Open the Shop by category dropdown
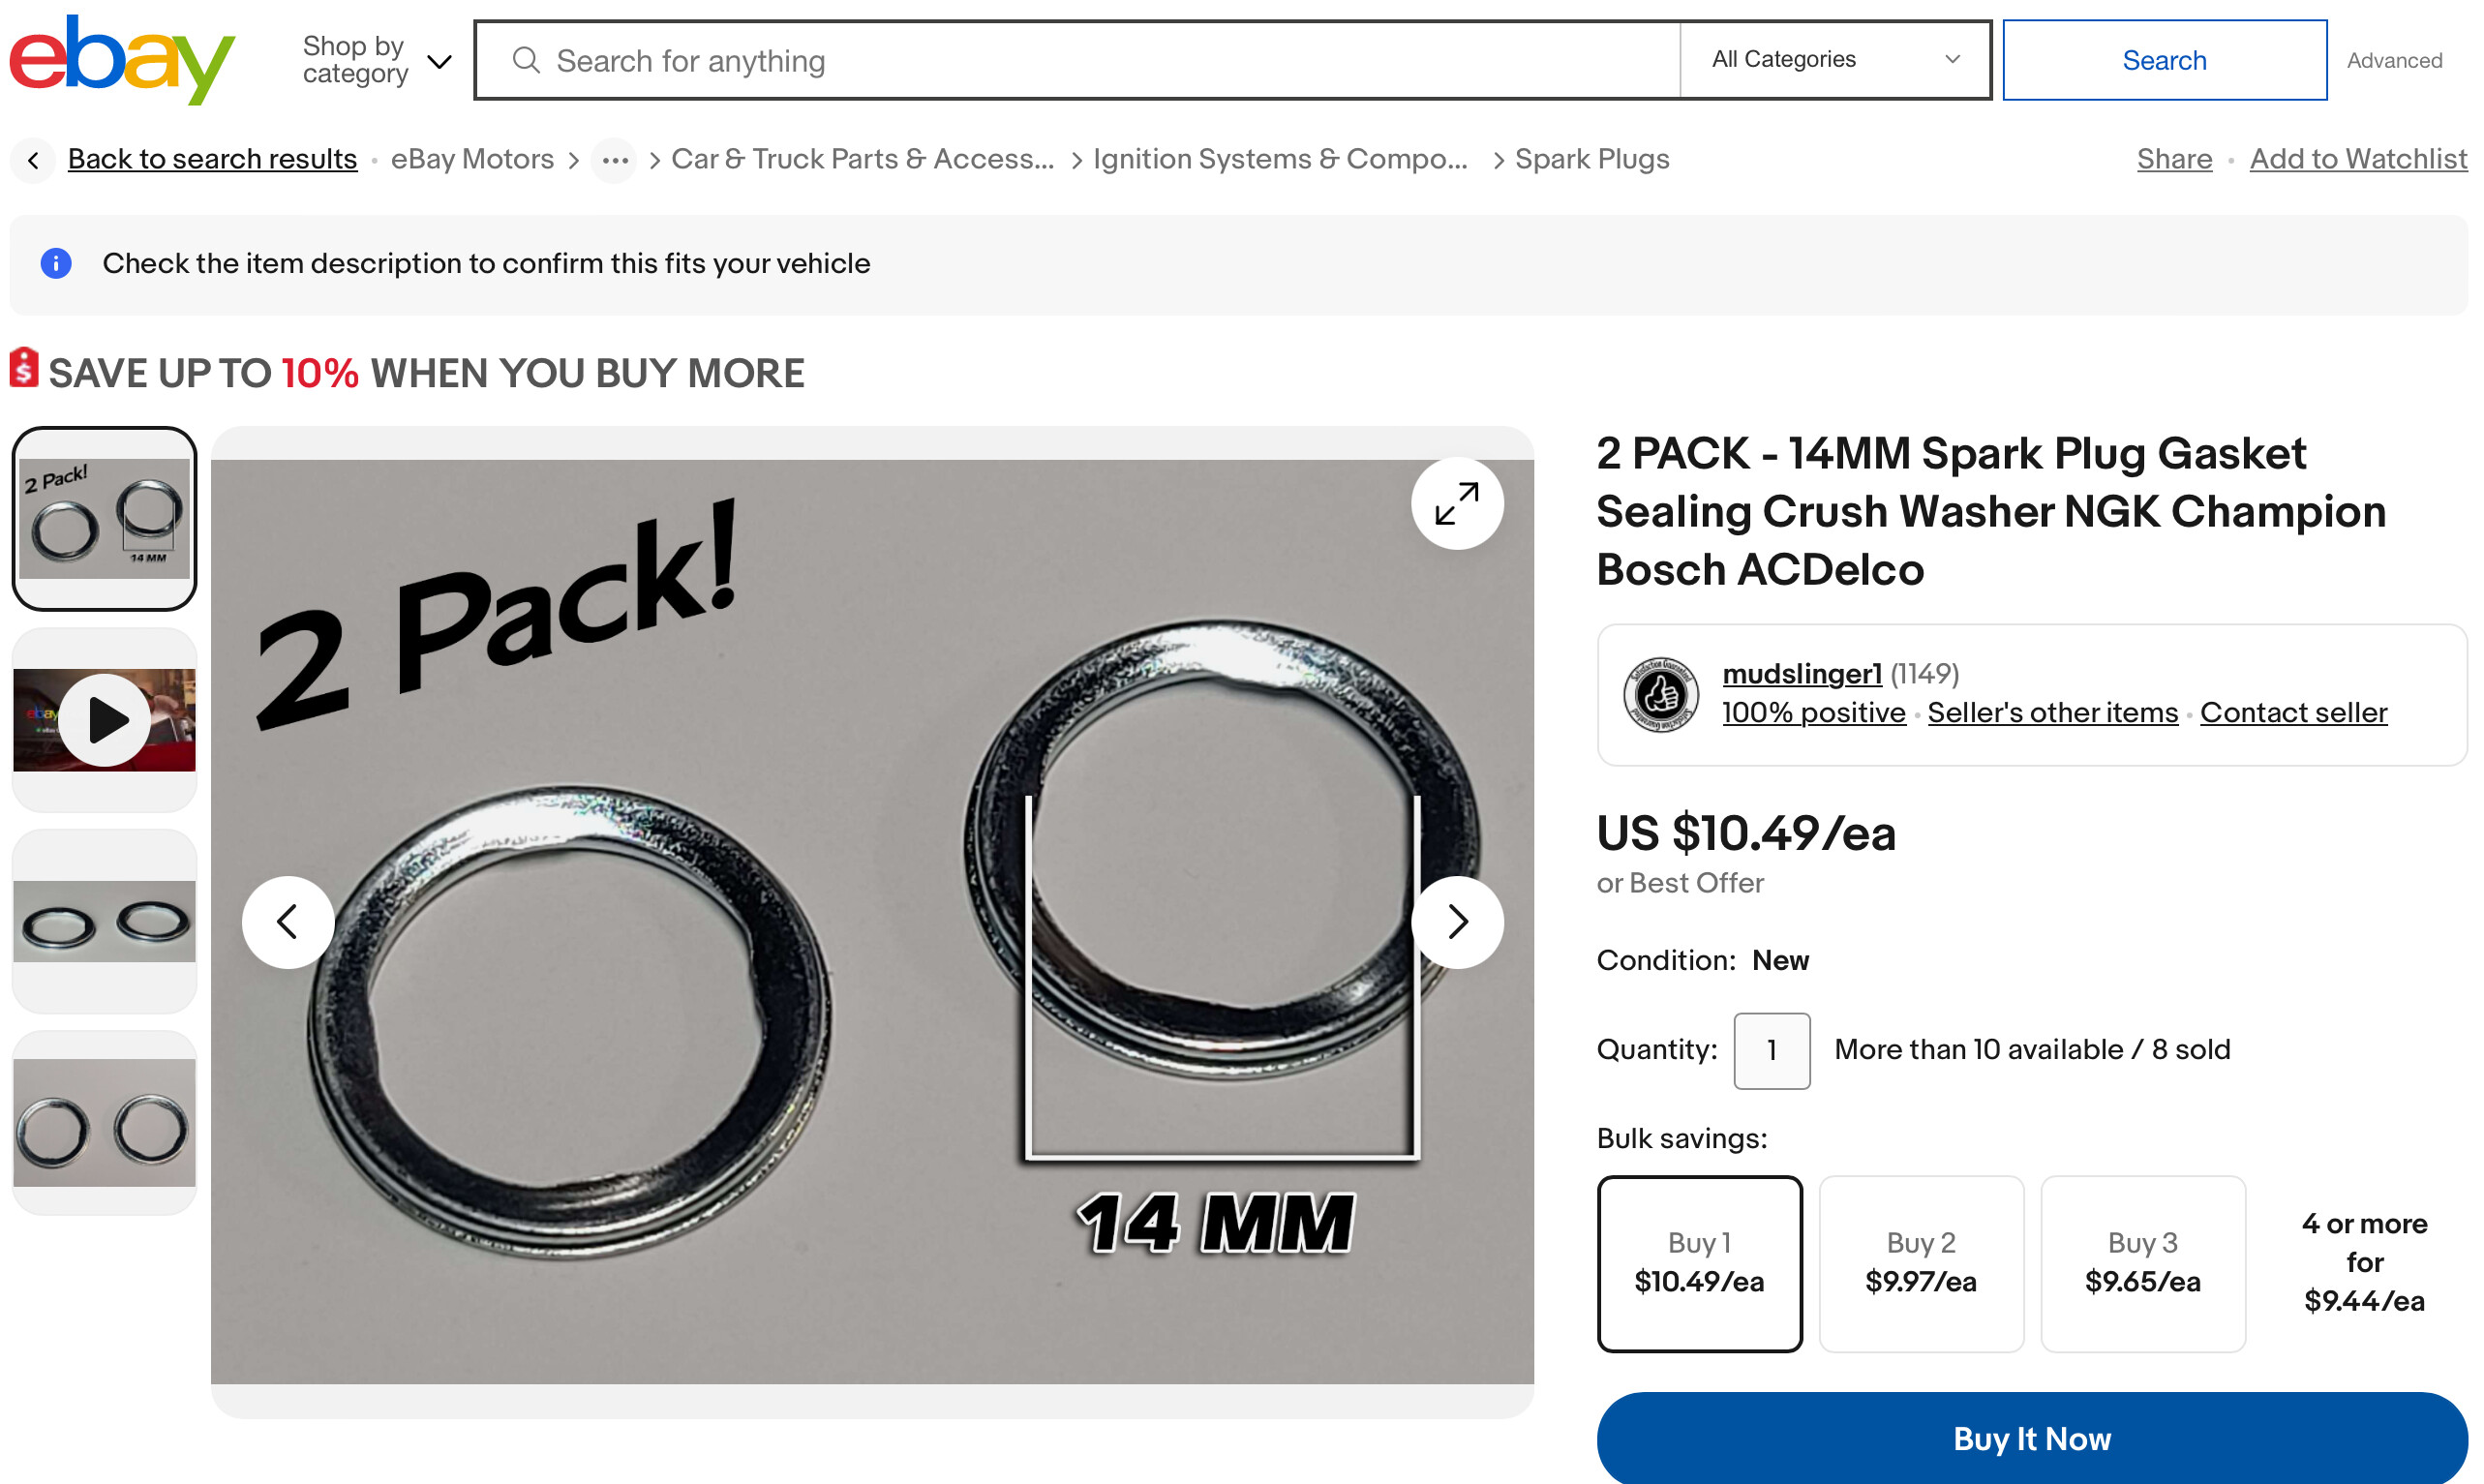The image size is (2484, 1484). [376, 60]
